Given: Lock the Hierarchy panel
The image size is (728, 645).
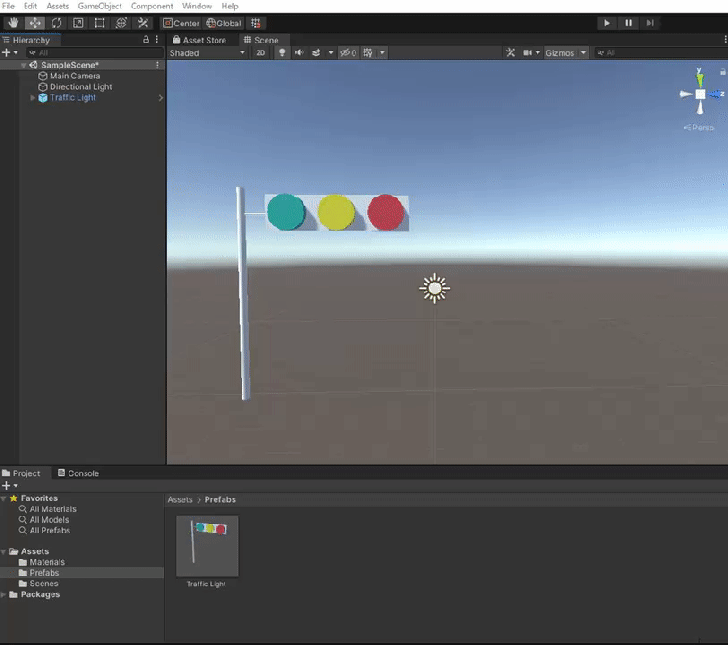Looking at the screenshot, I should (x=146, y=39).
